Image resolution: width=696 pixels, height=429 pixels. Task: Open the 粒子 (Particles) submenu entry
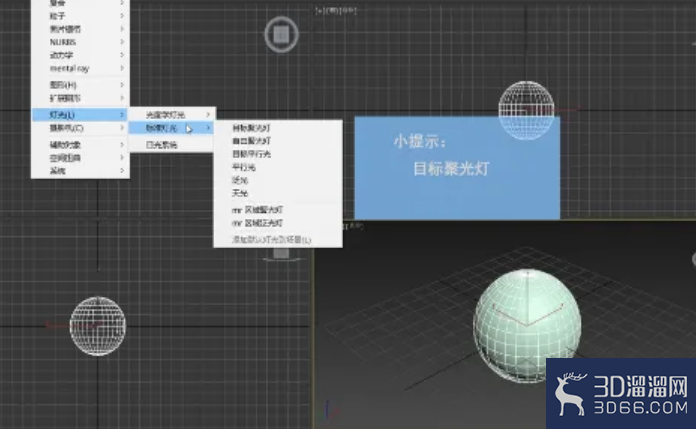(x=80, y=16)
